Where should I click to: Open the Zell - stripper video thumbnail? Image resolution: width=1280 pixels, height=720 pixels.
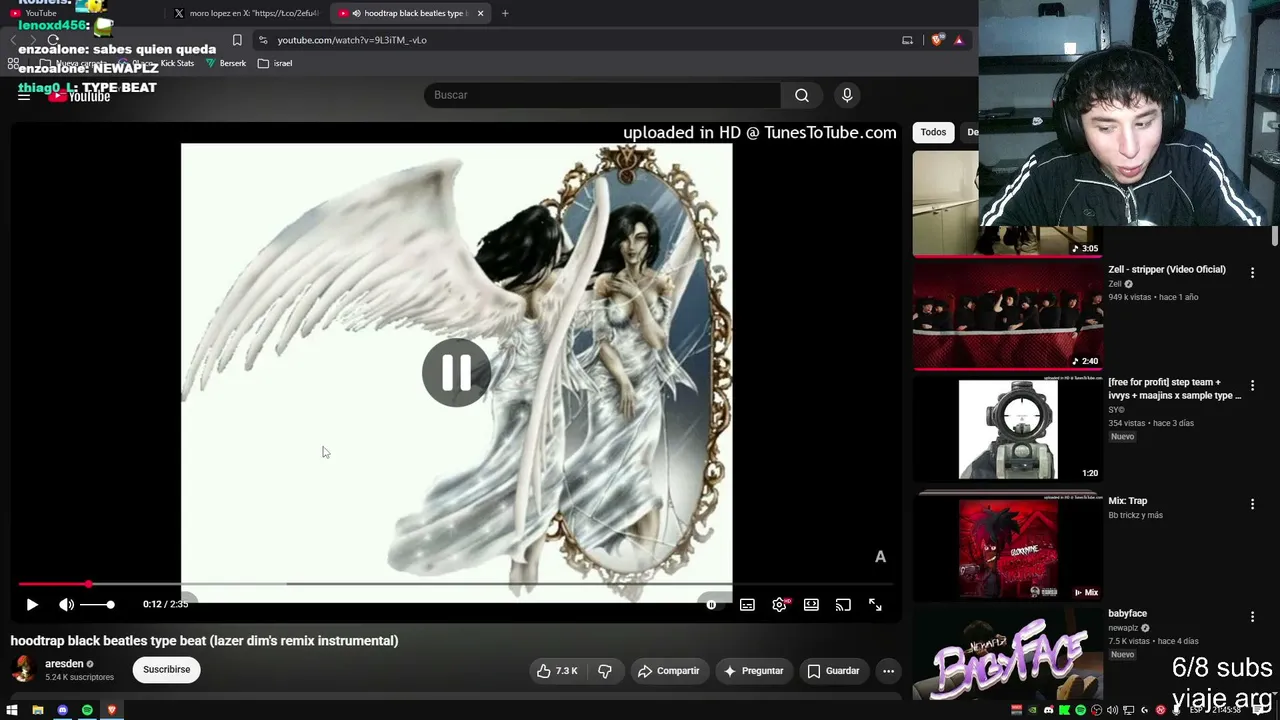1008,316
